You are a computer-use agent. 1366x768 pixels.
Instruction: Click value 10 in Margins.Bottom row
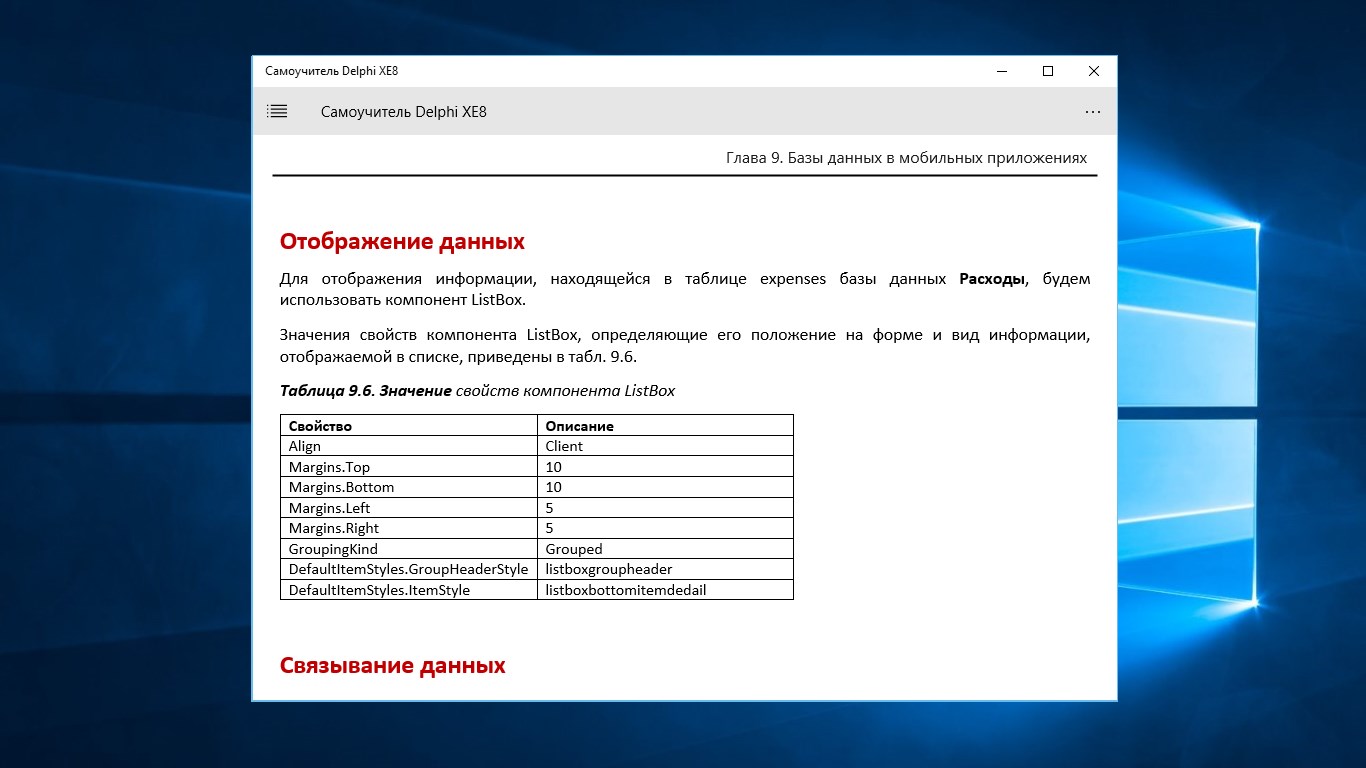tap(554, 487)
